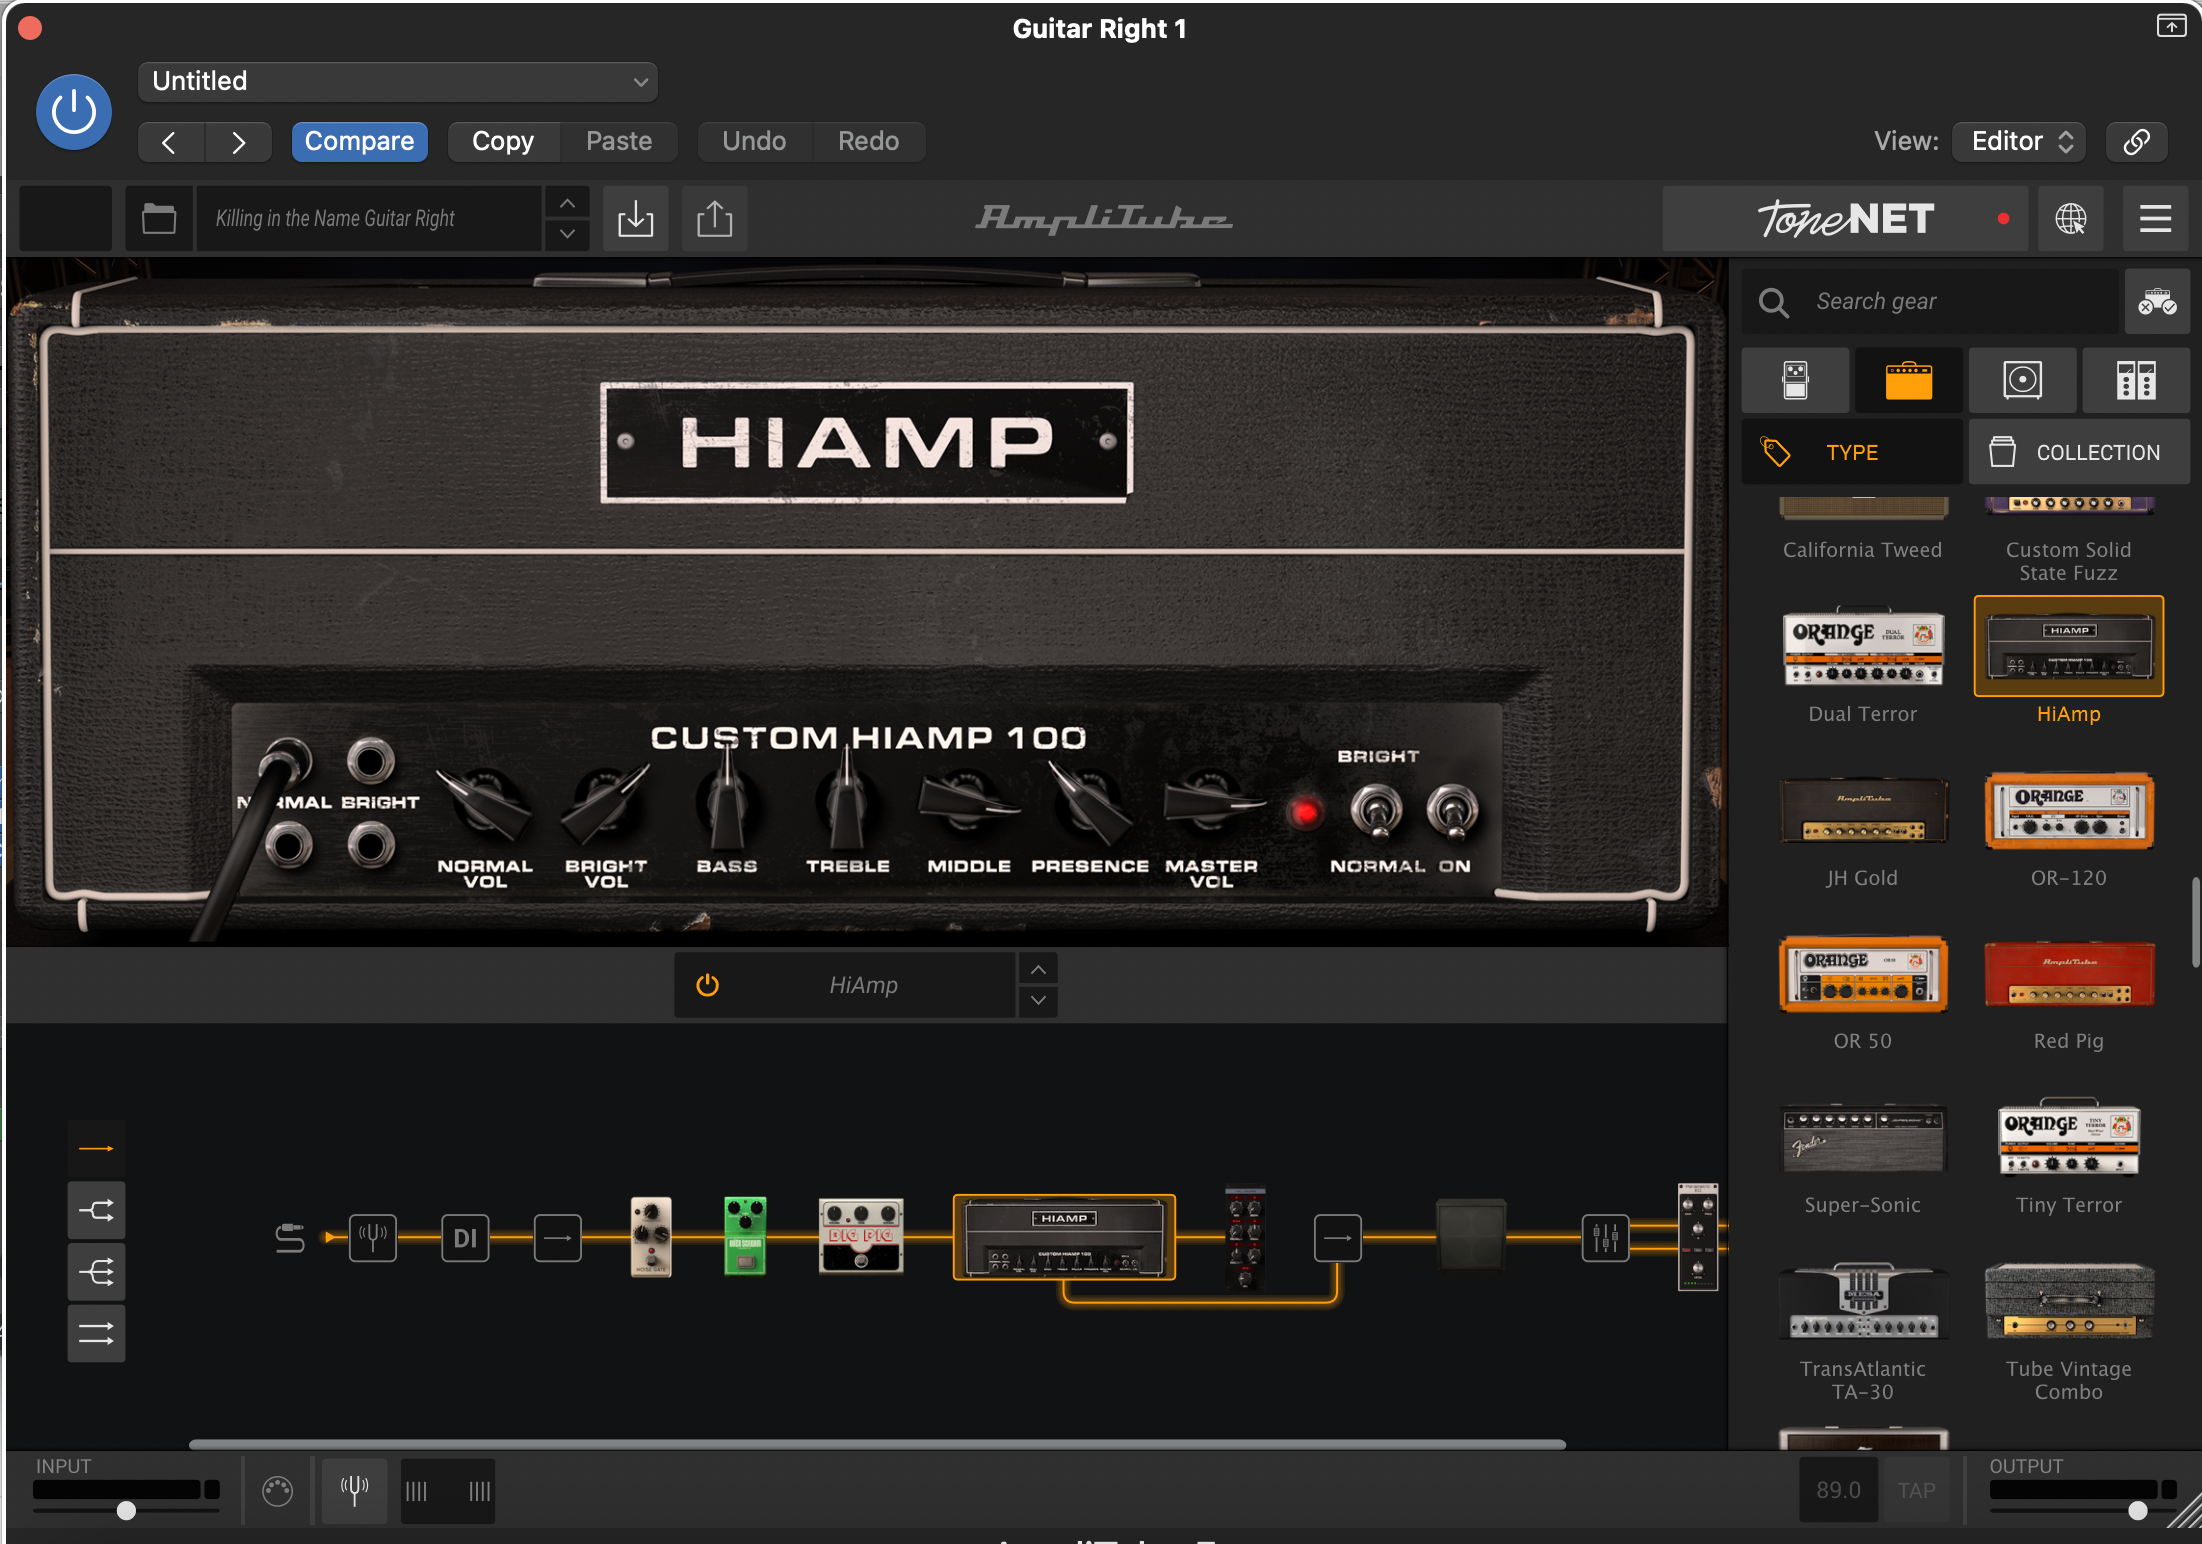Viewport: 2202px width, 1544px height.
Task: Click the save preset download icon
Action: tap(635, 218)
